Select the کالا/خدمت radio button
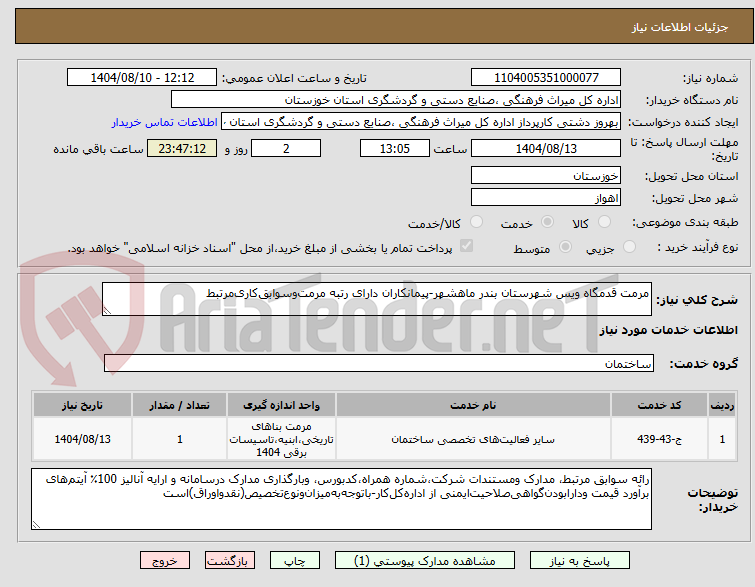Screen dimensions: 755x587 [x=476, y=222]
